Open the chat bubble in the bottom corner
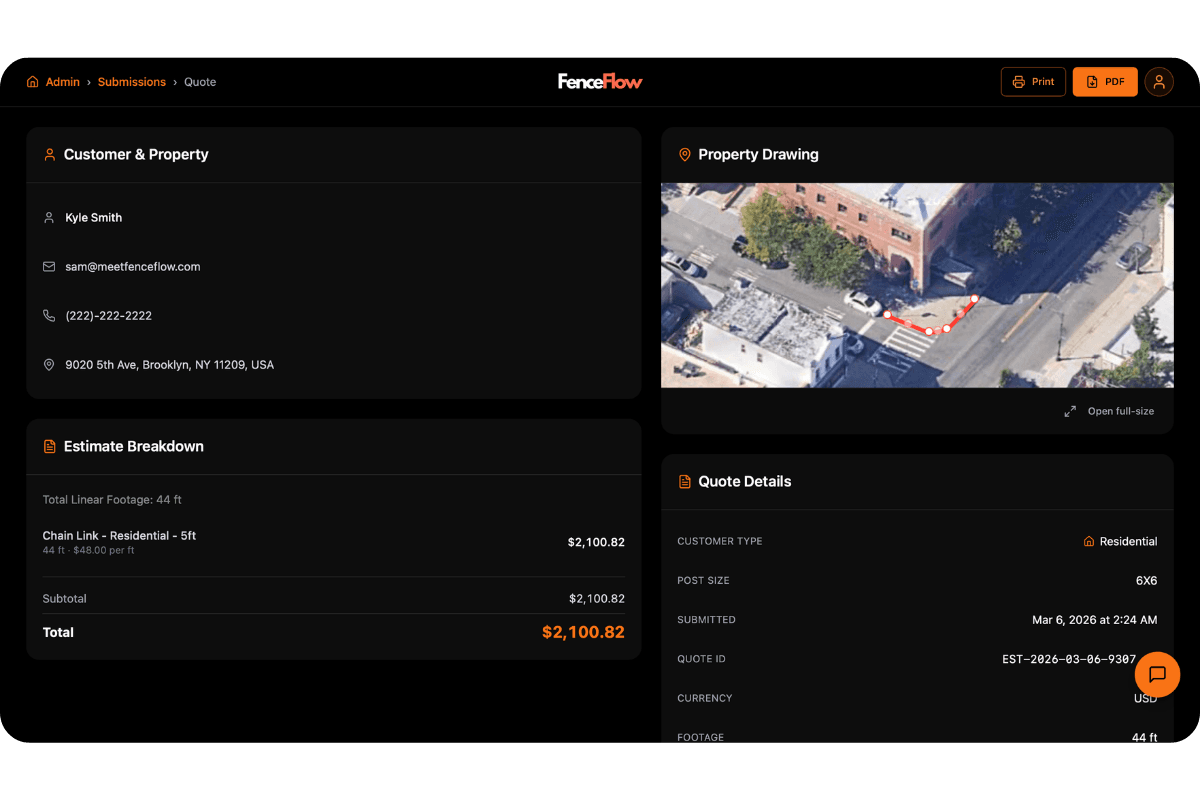The image size is (1200, 800). click(x=1157, y=674)
